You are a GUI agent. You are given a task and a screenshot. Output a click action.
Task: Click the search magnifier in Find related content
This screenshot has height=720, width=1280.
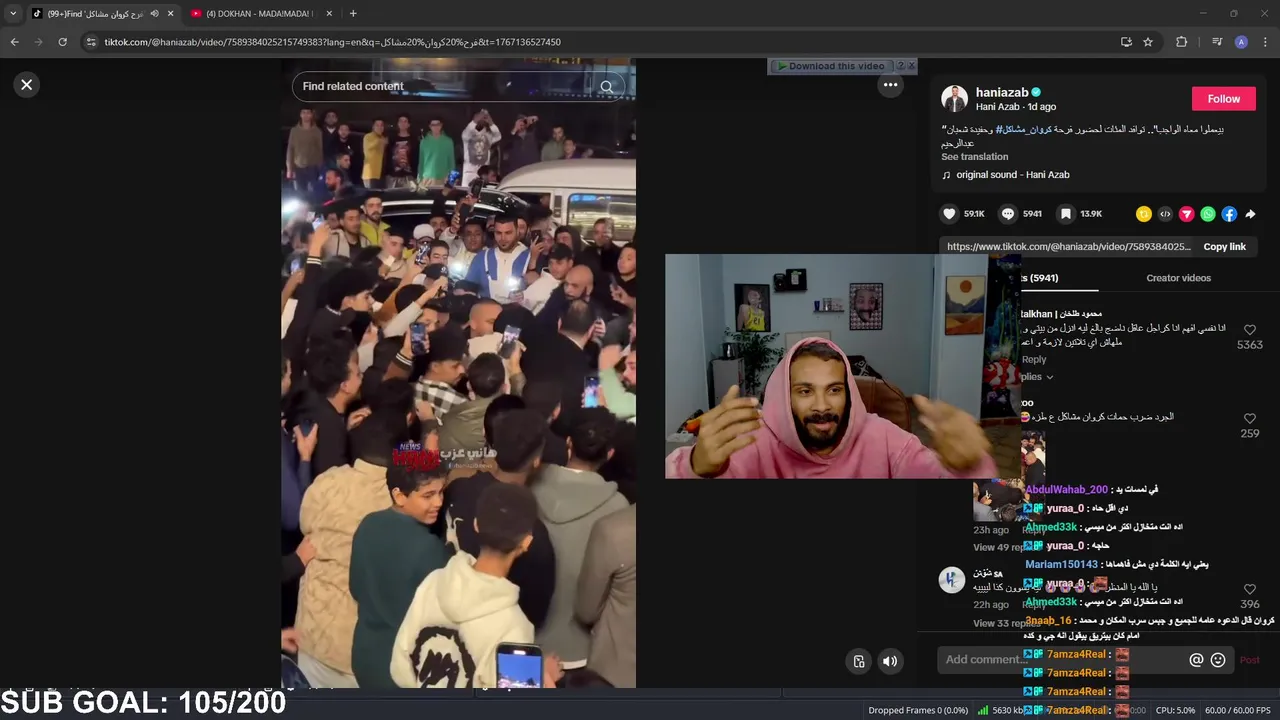tap(606, 87)
